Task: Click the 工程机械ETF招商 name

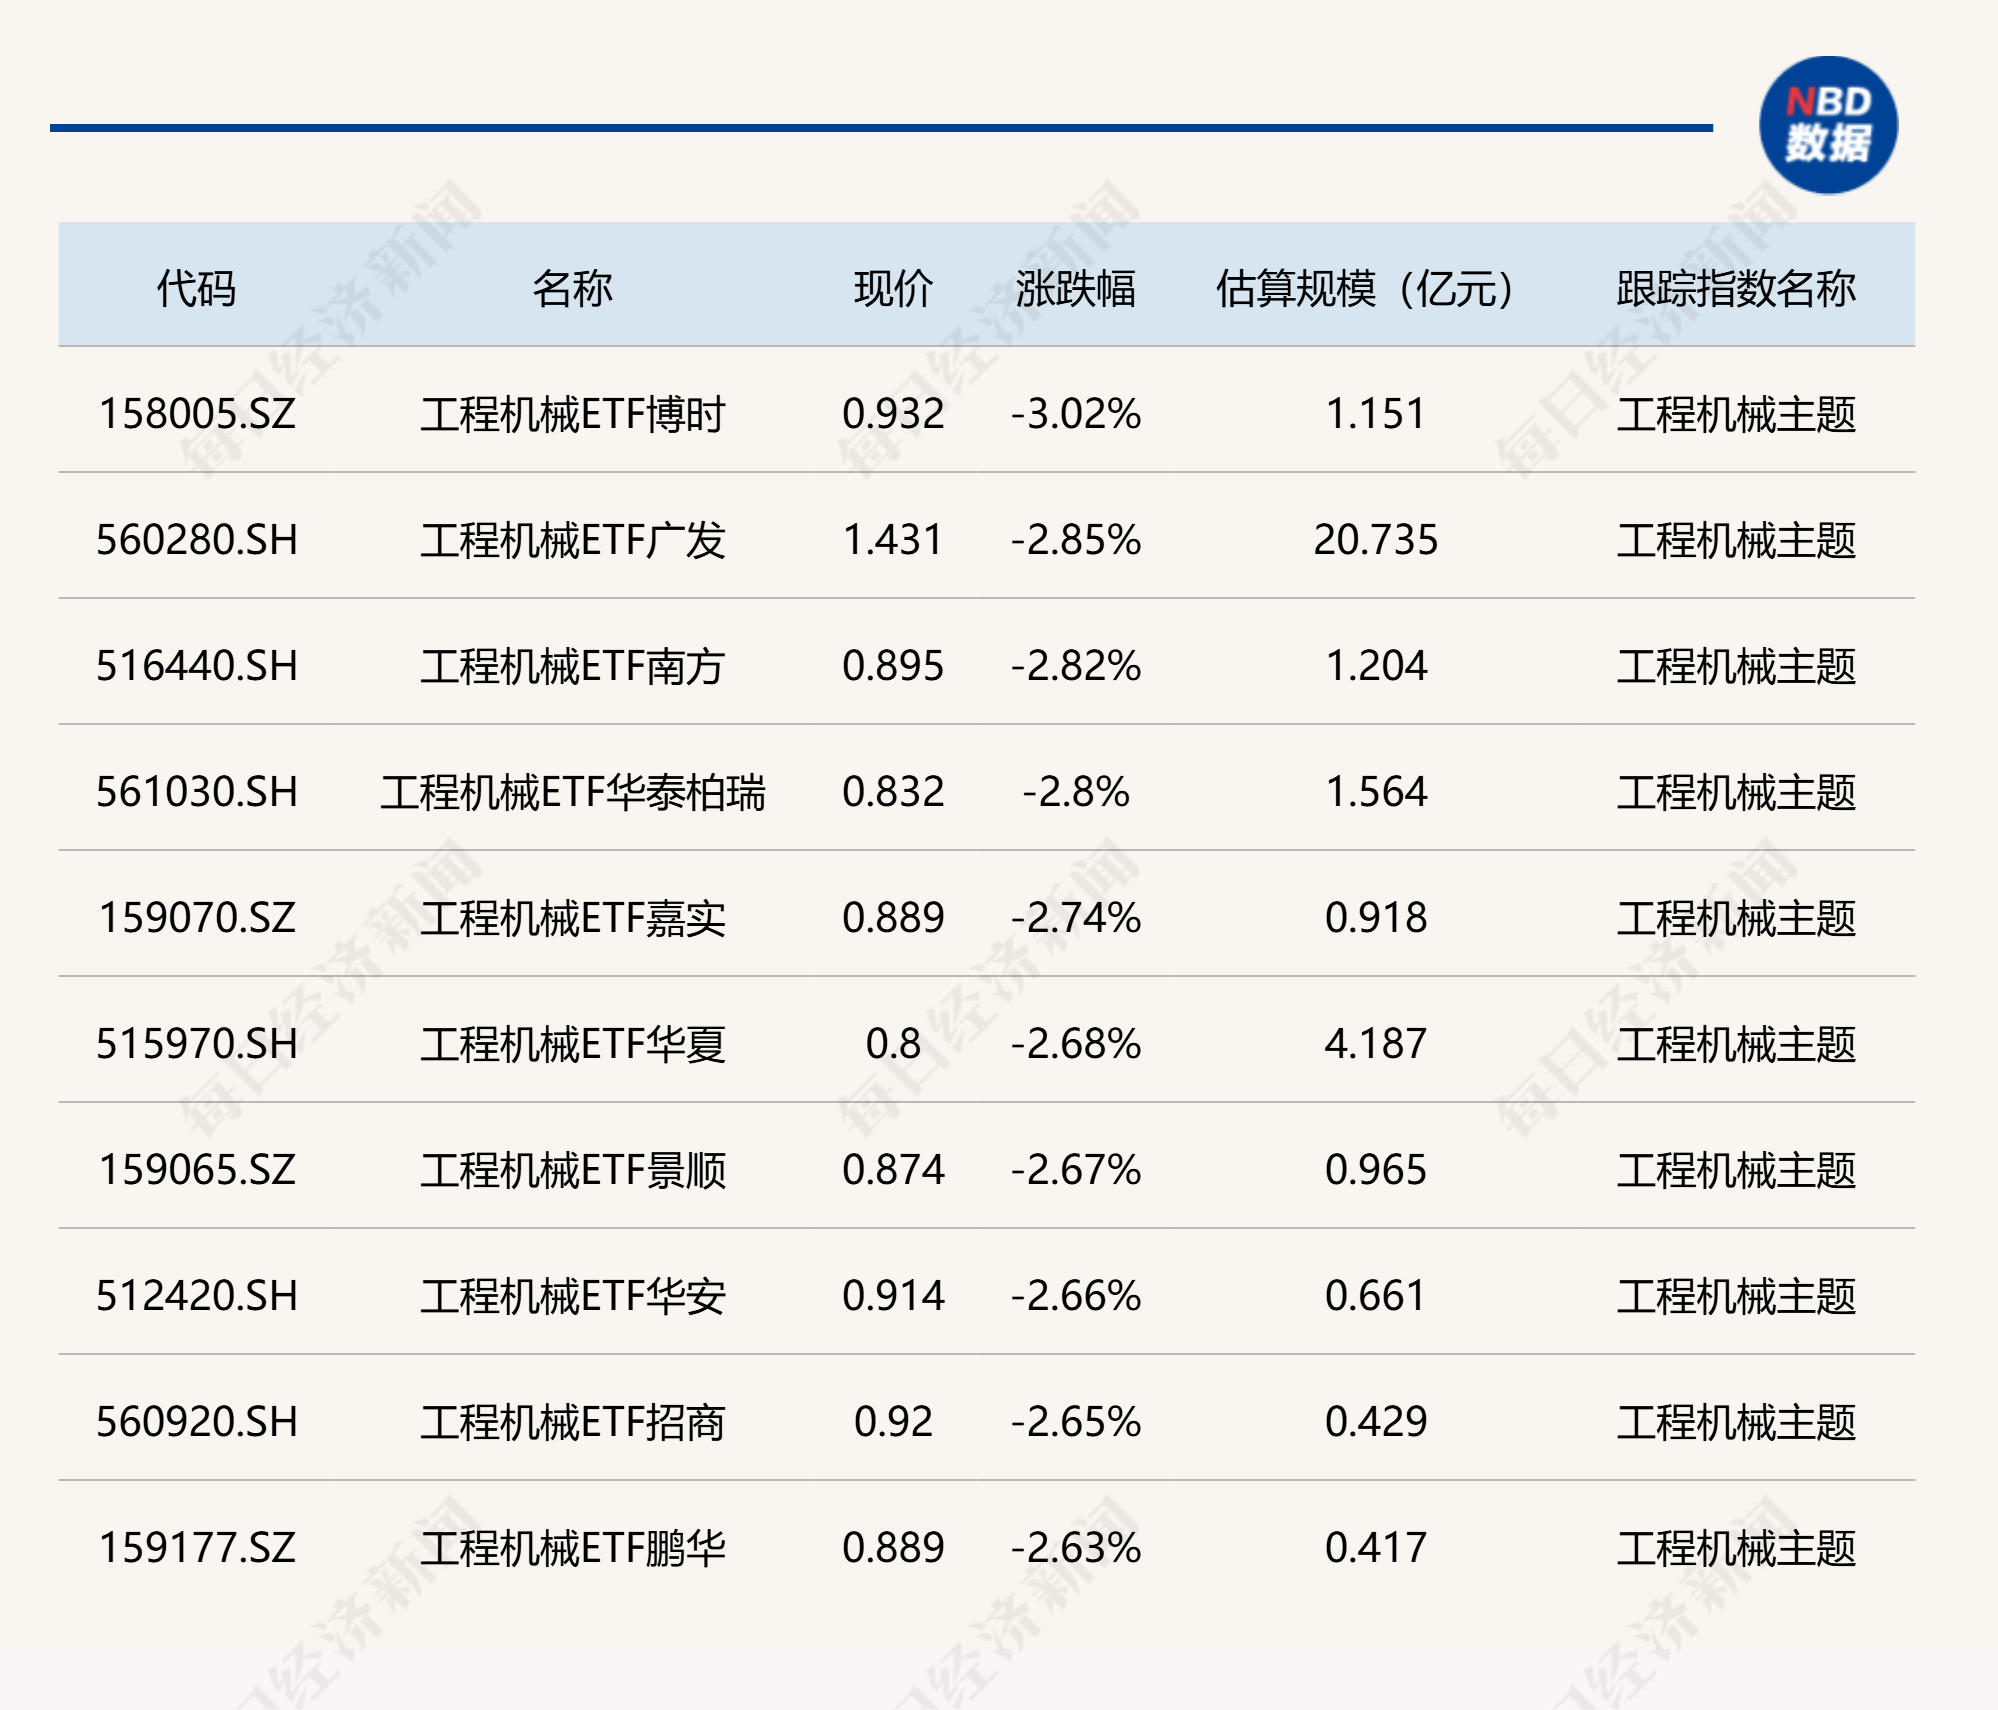Action: 572,1423
